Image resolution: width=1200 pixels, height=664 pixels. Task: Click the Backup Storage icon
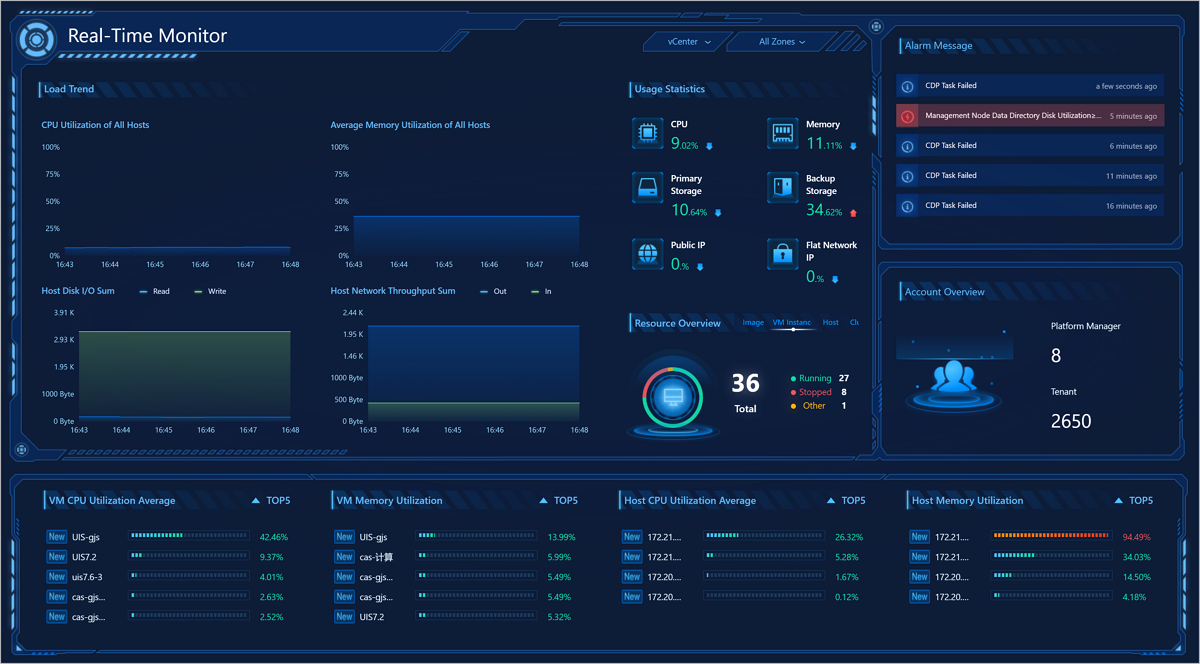[783, 188]
